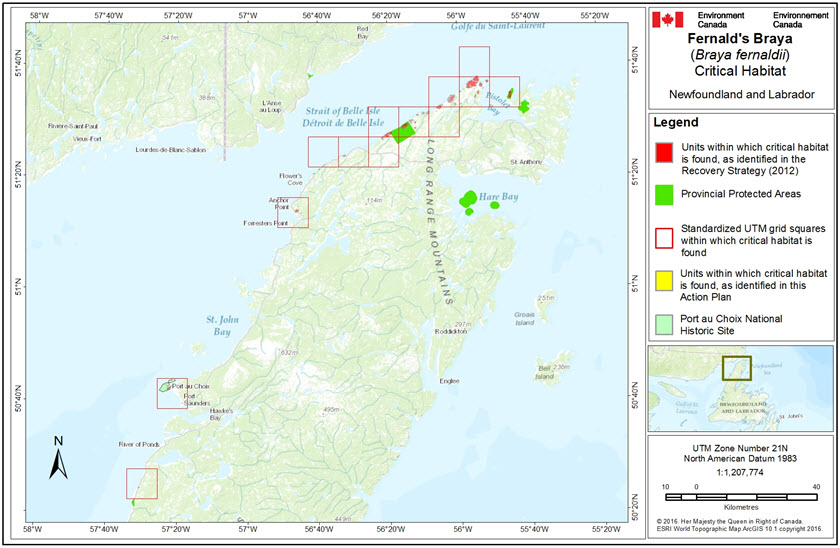This screenshot has height=548, width=840.
Task: Click the large green protected area on the strait
Action: [x=402, y=133]
